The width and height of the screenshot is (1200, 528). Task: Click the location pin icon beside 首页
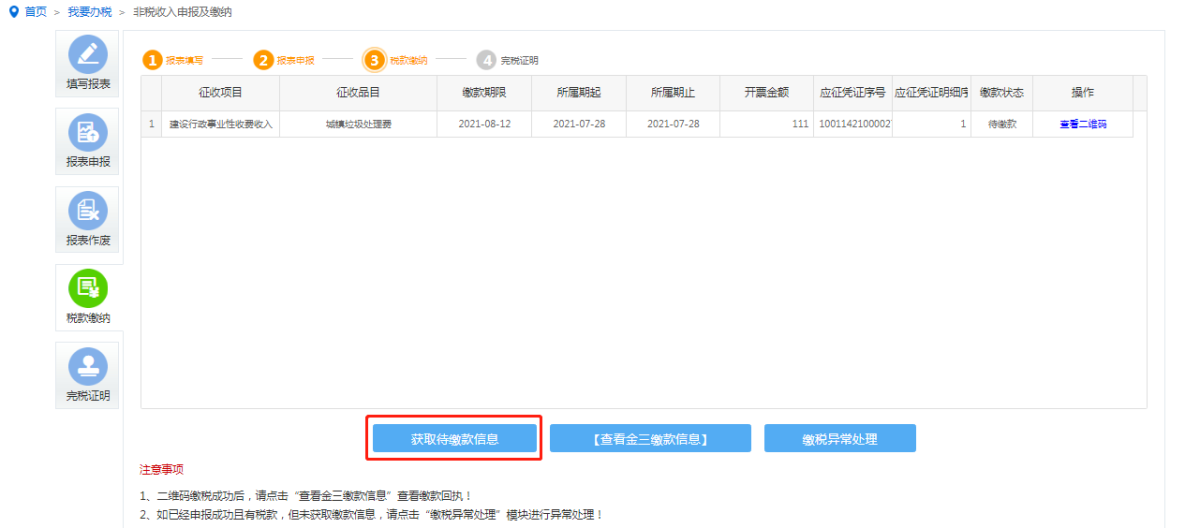[x=13, y=11]
